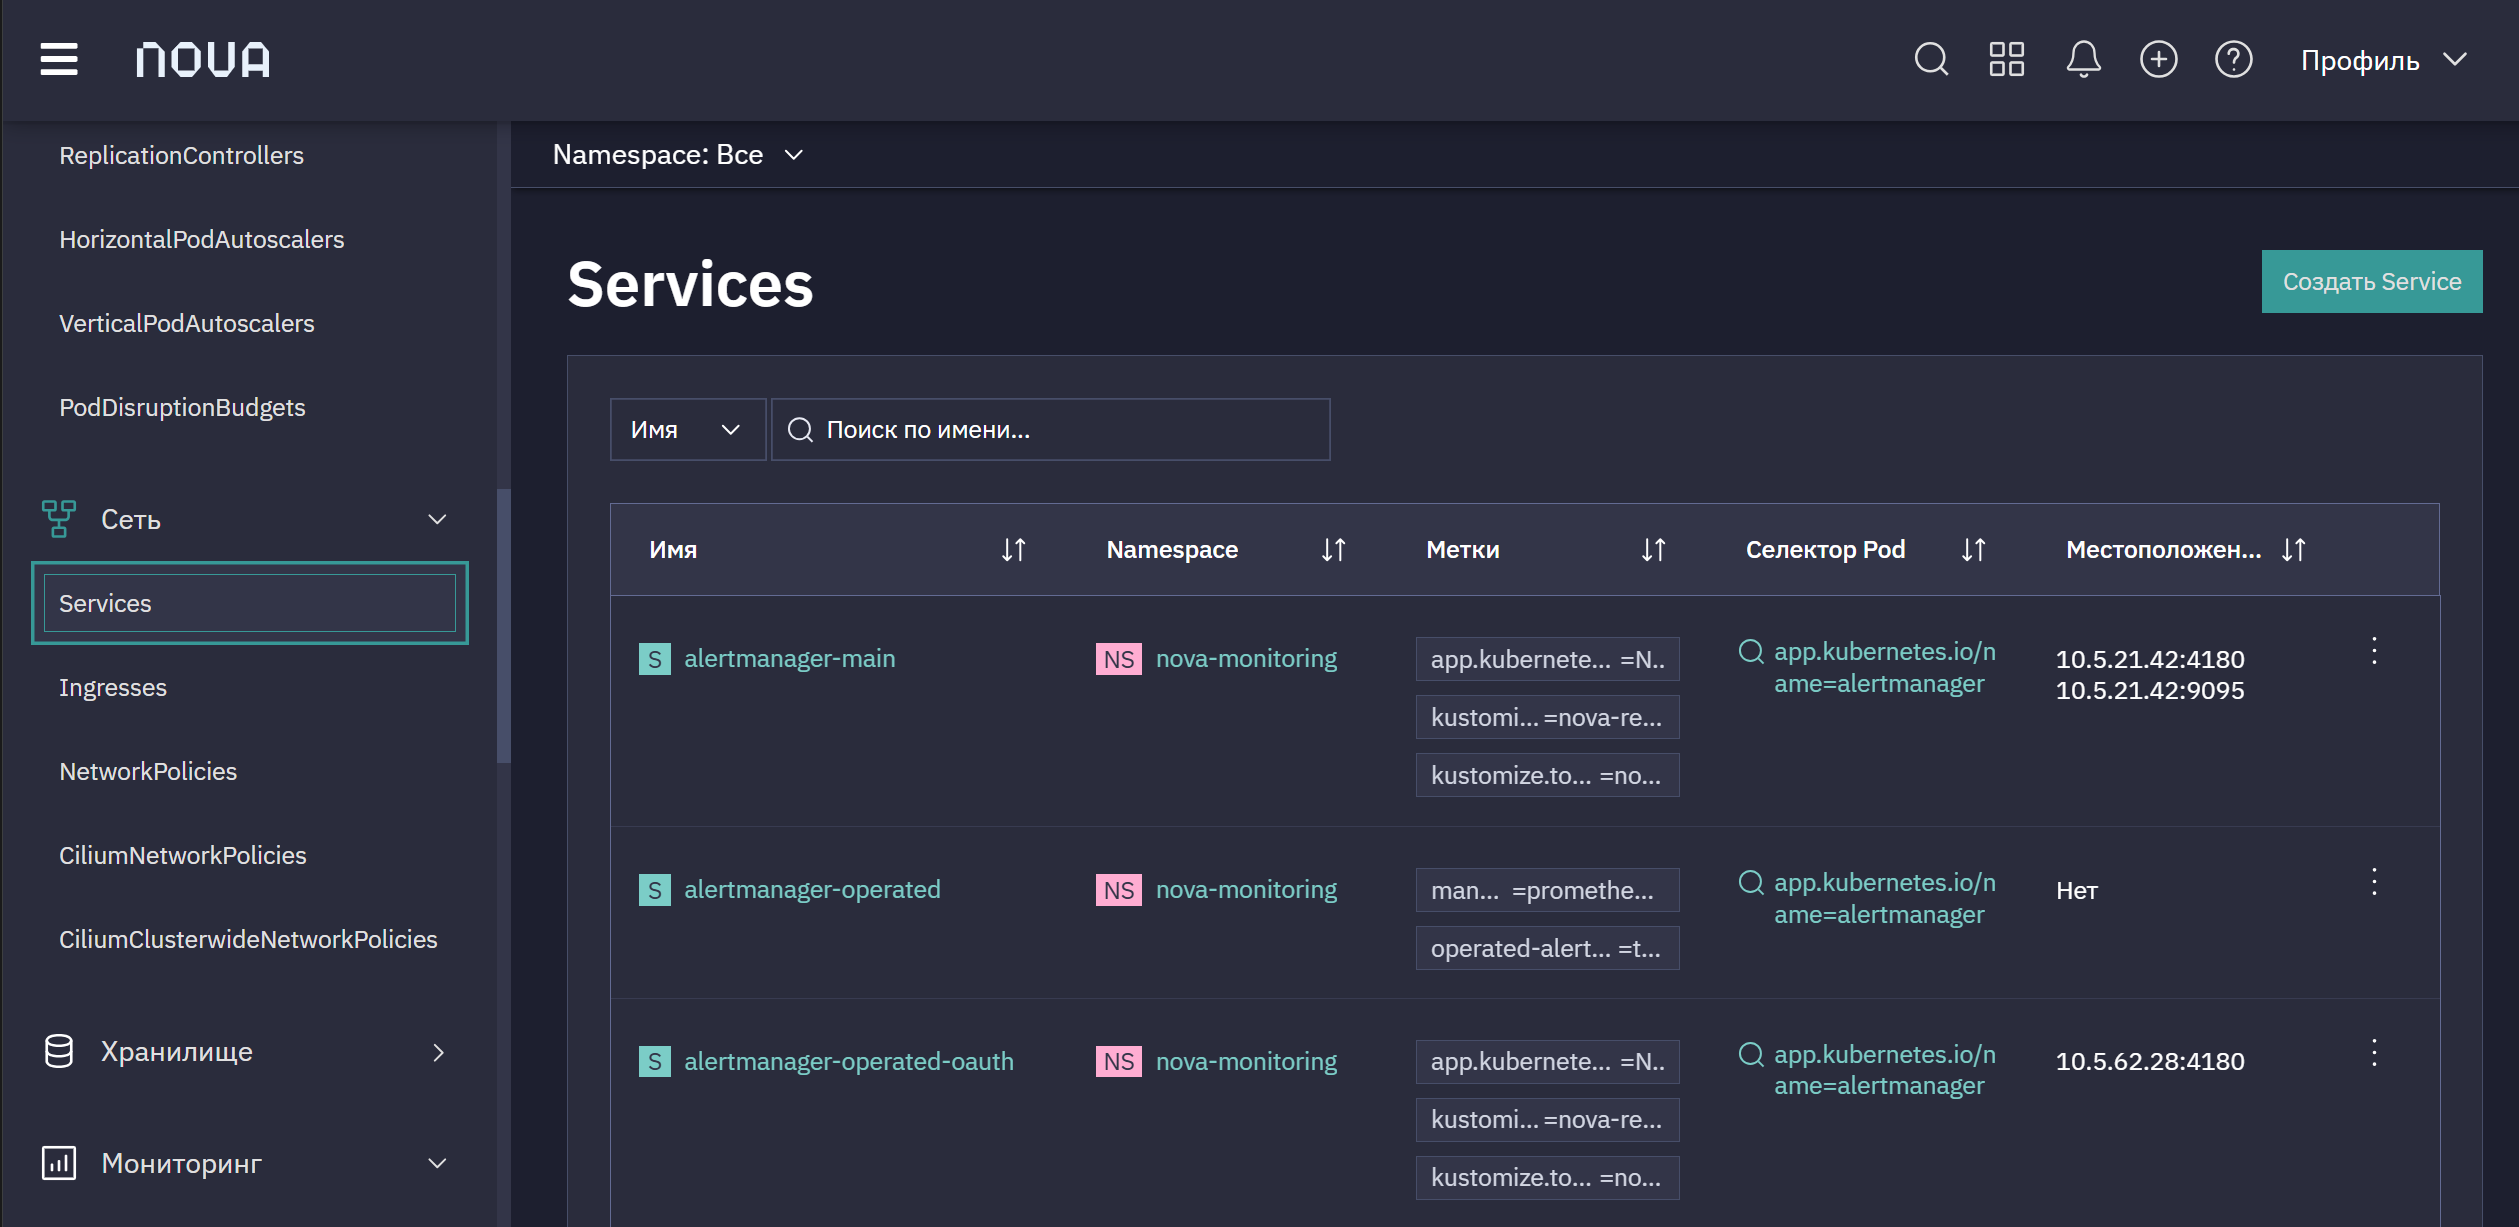Click app.kubernete... label in alertmanager-operated-oauth row
Screen dimensions: 2519x1227
click(1547, 1062)
